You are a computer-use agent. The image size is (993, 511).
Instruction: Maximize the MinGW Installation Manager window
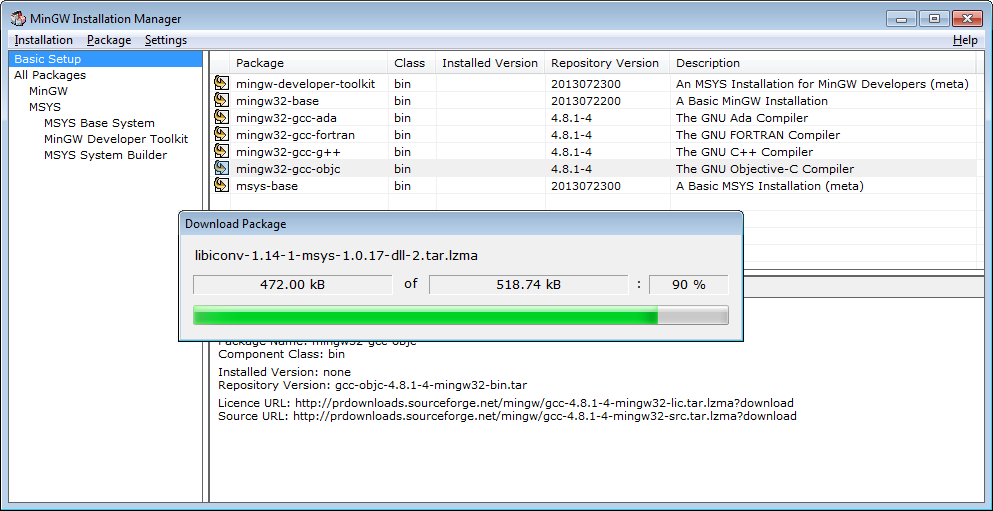933,18
